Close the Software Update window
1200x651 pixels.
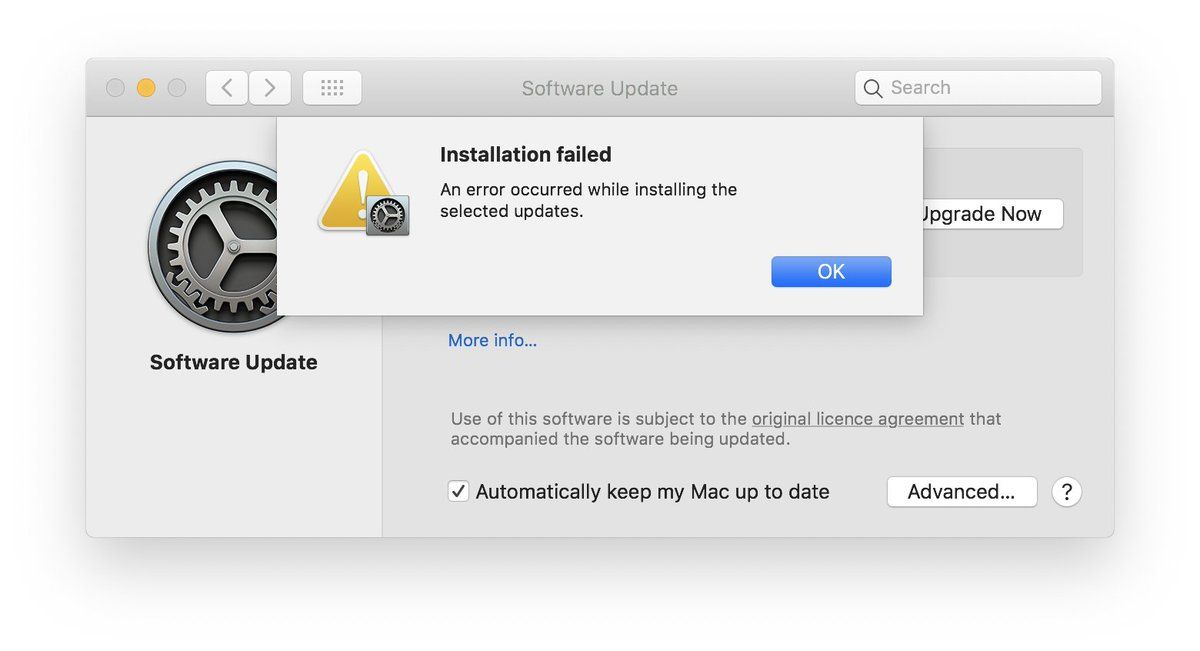tap(115, 88)
